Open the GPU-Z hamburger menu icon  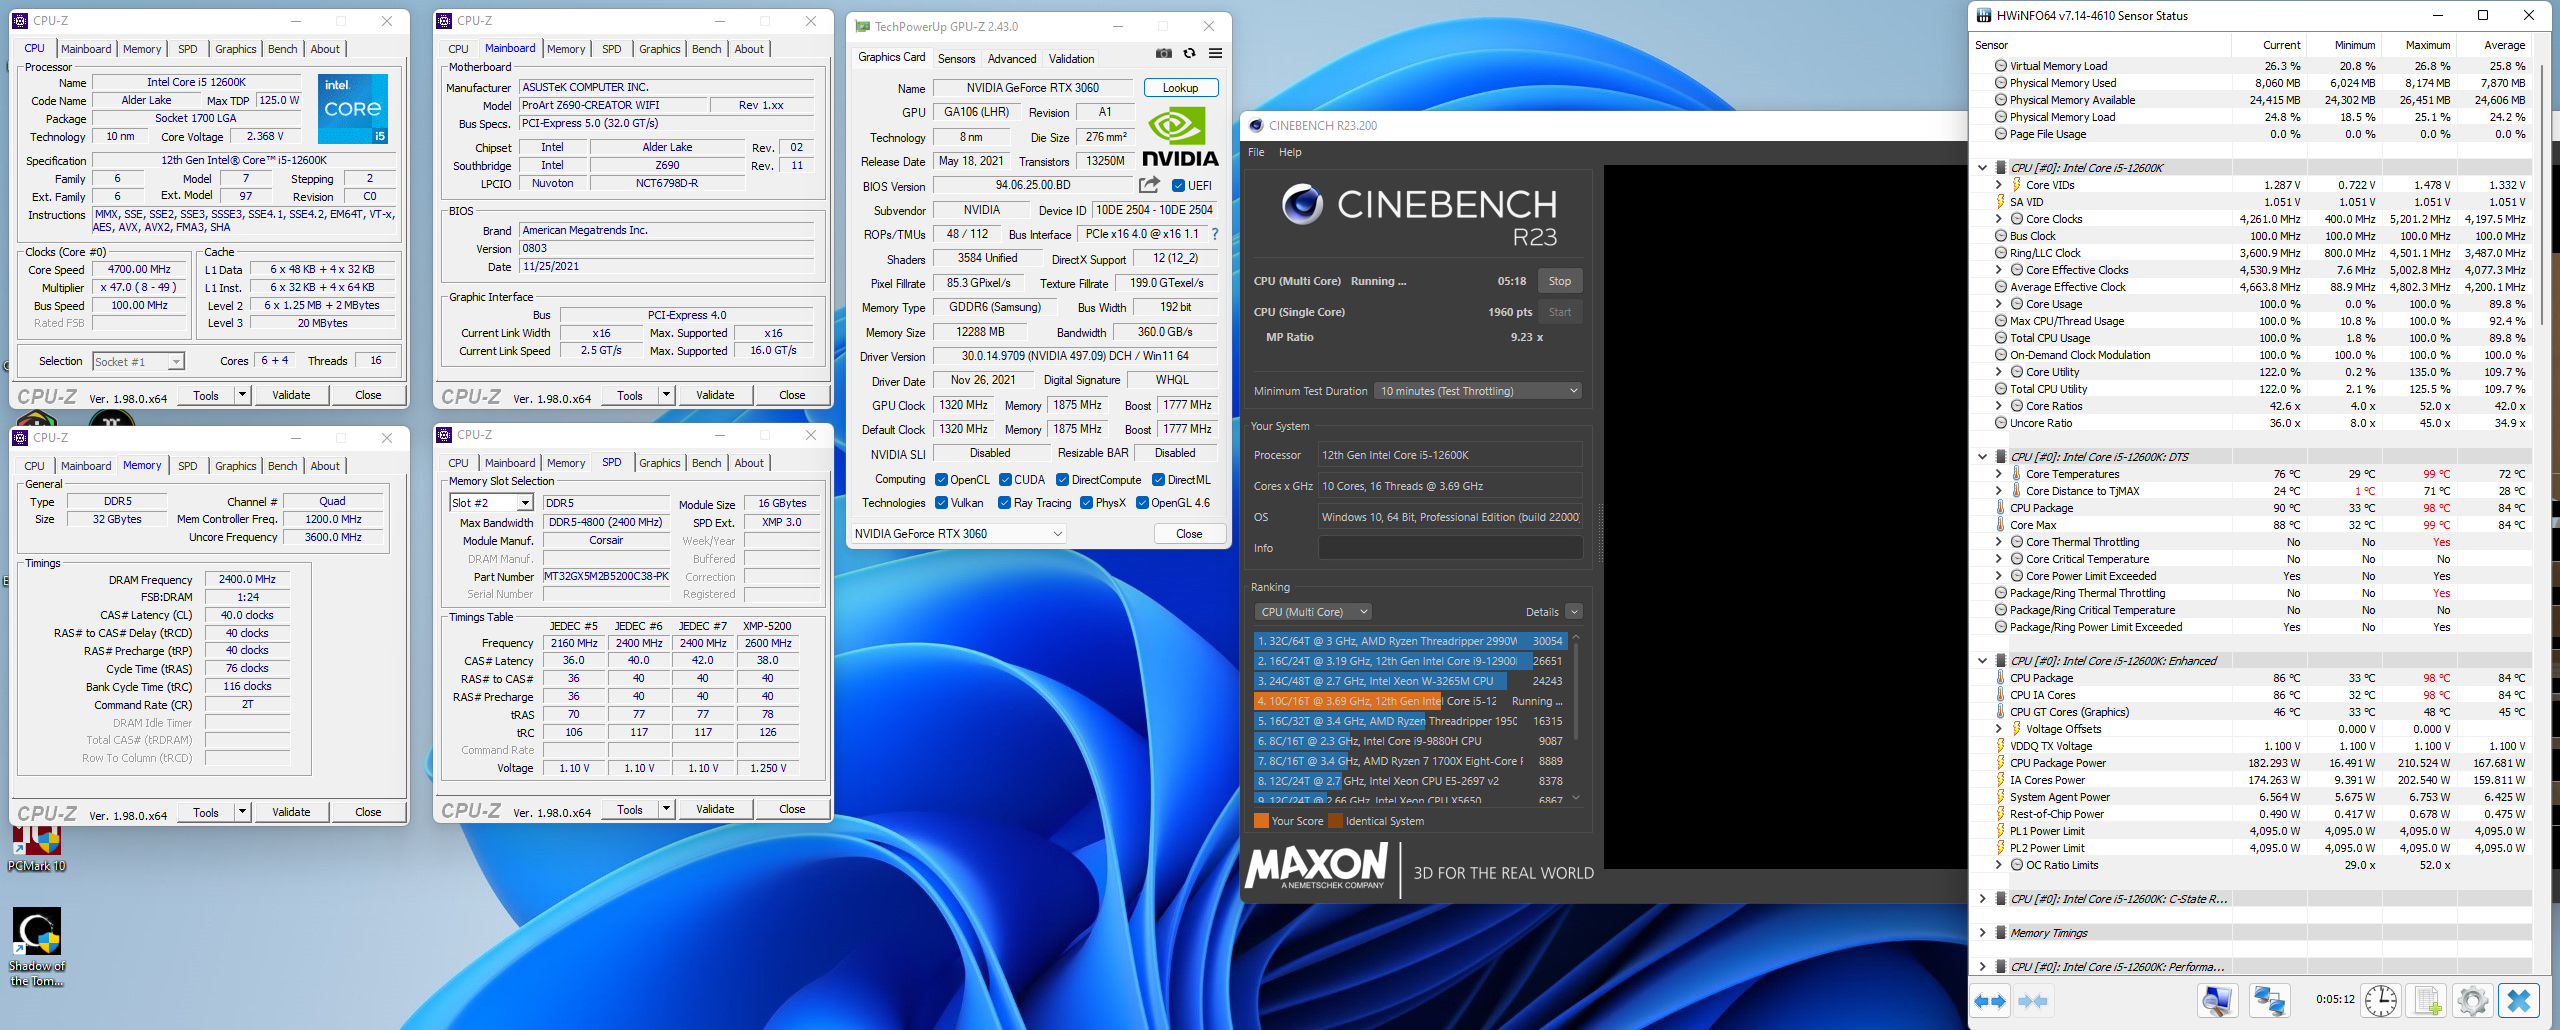pyautogui.click(x=1215, y=54)
